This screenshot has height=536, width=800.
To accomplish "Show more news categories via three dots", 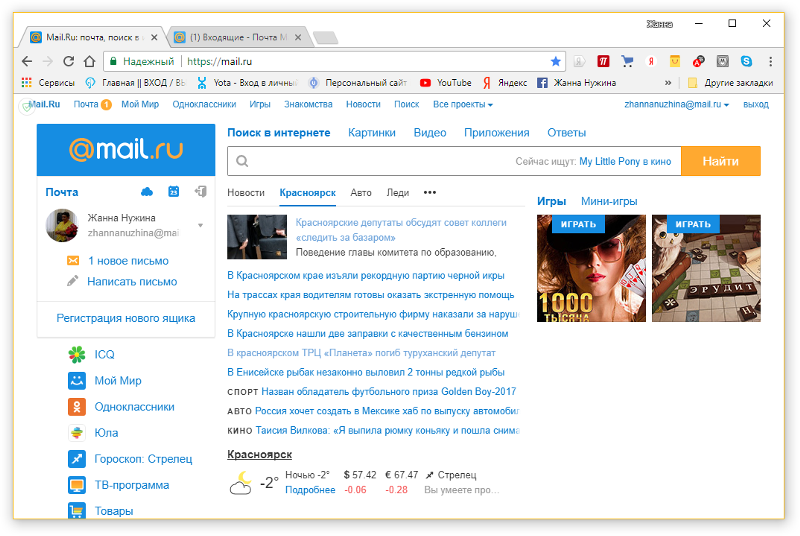I will tap(430, 192).
